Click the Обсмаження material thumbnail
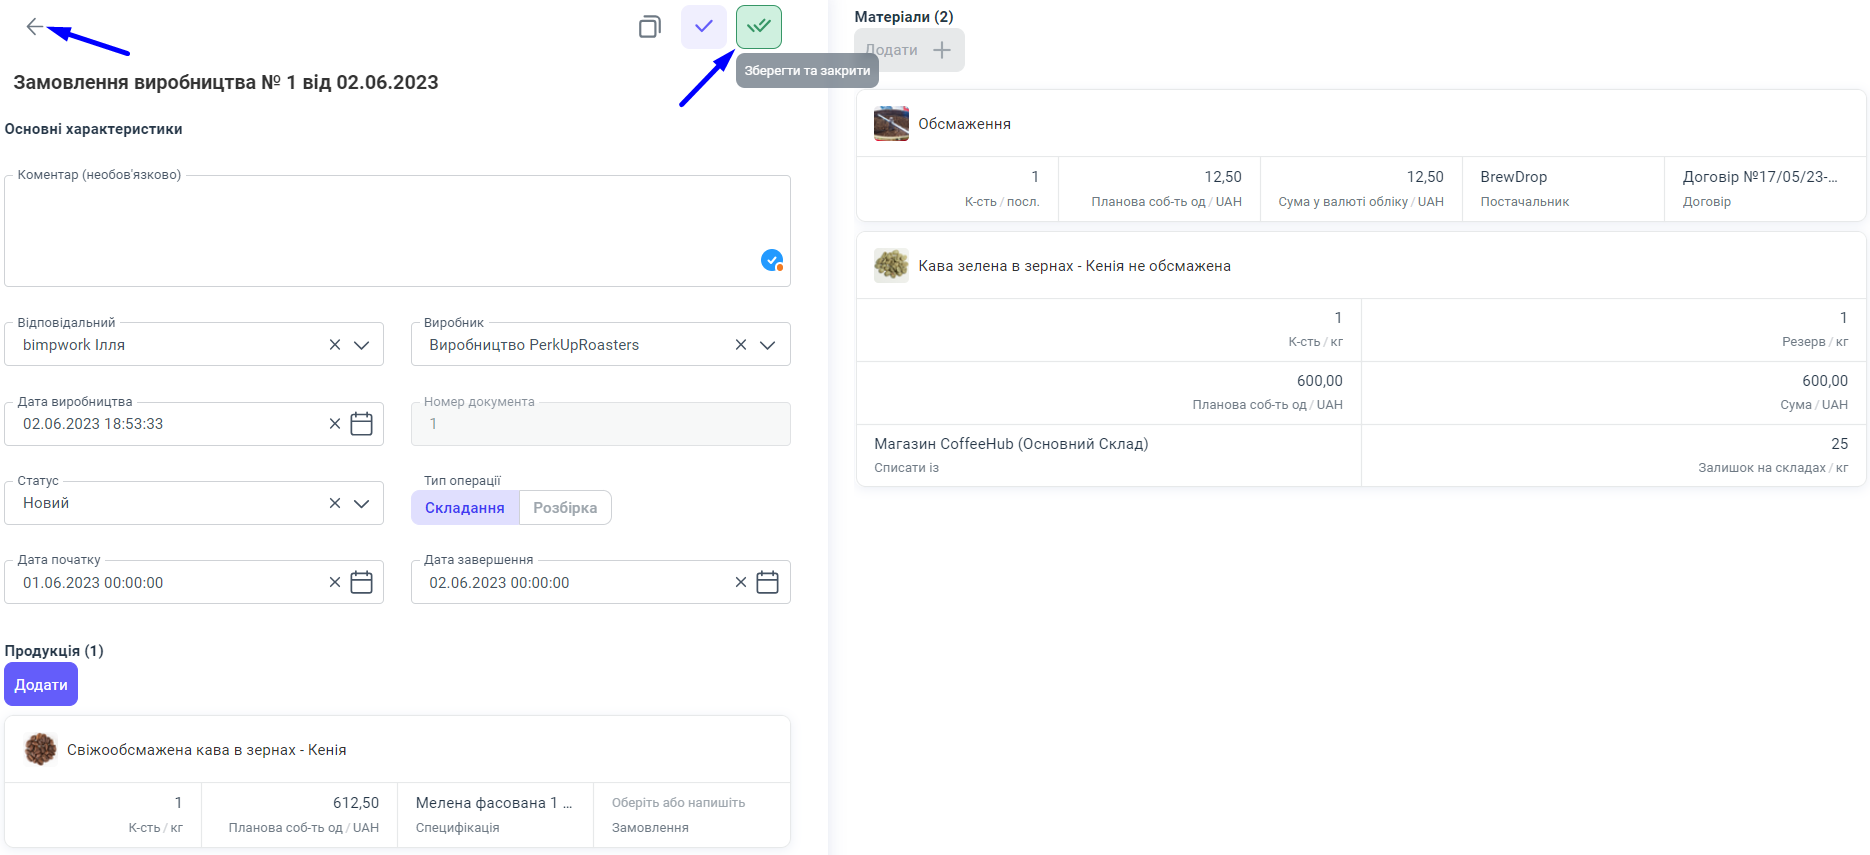The image size is (1870, 855). point(891,124)
